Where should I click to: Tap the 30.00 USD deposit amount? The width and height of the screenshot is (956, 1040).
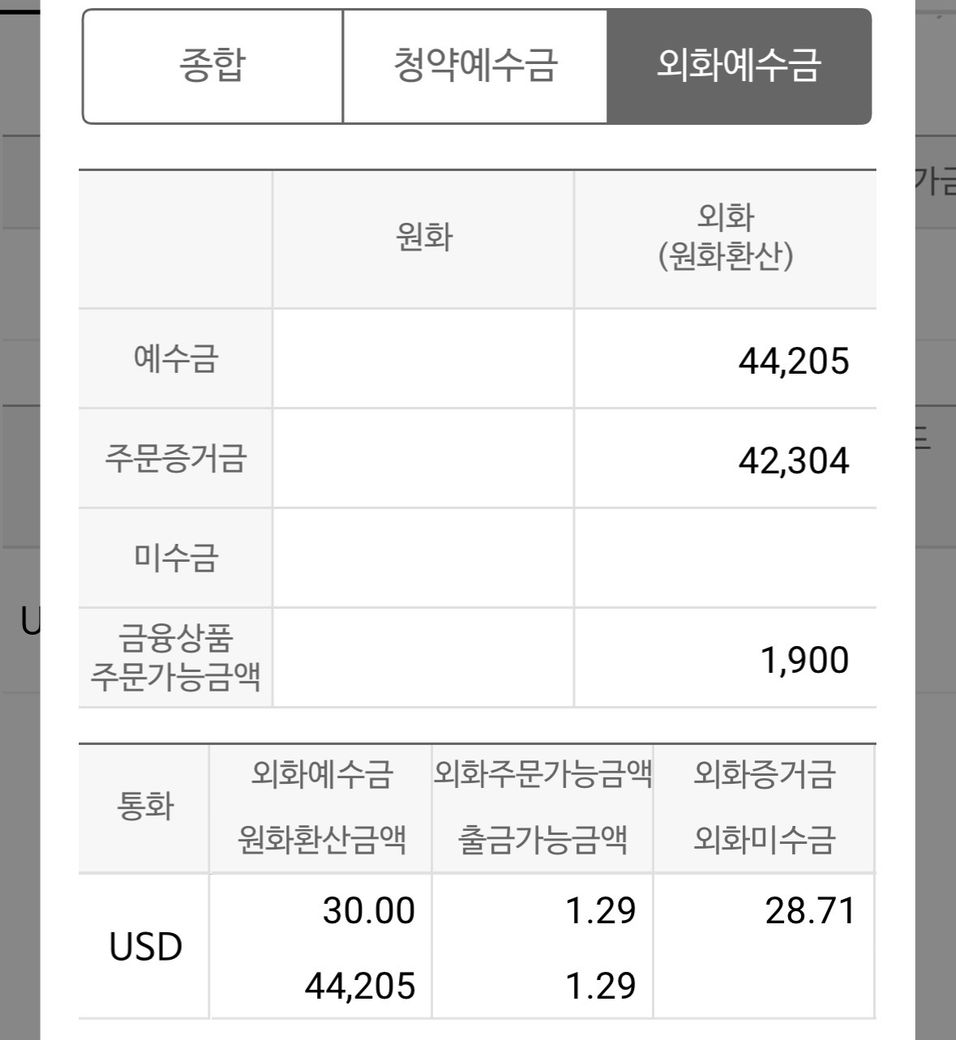point(368,912)
